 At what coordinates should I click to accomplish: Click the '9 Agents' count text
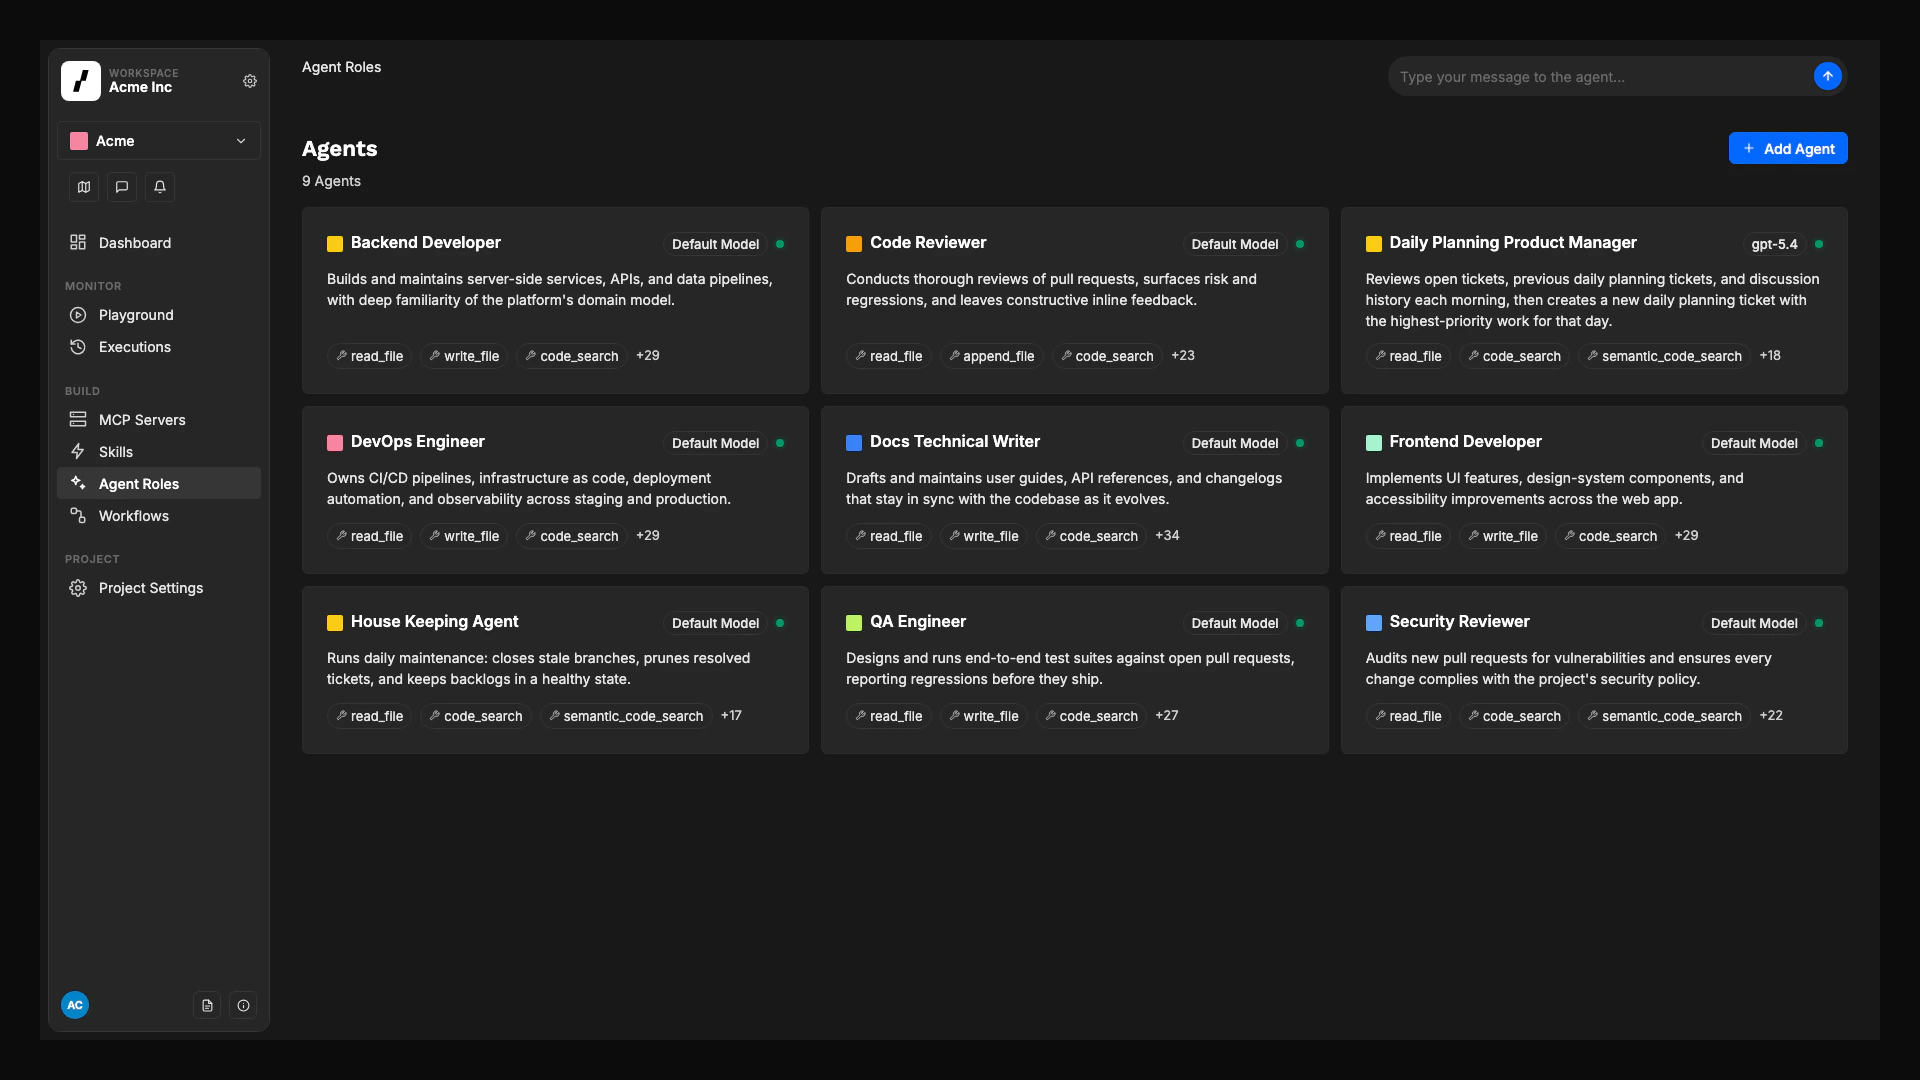331,181
